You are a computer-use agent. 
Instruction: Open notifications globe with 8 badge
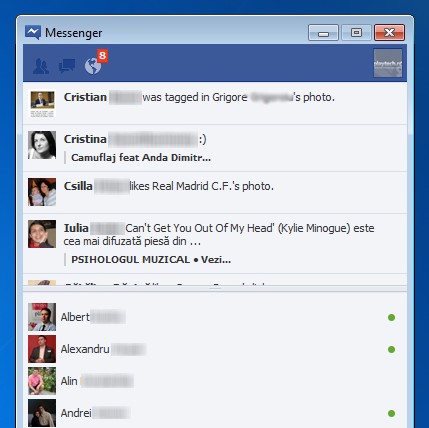[x=95, y=62]
